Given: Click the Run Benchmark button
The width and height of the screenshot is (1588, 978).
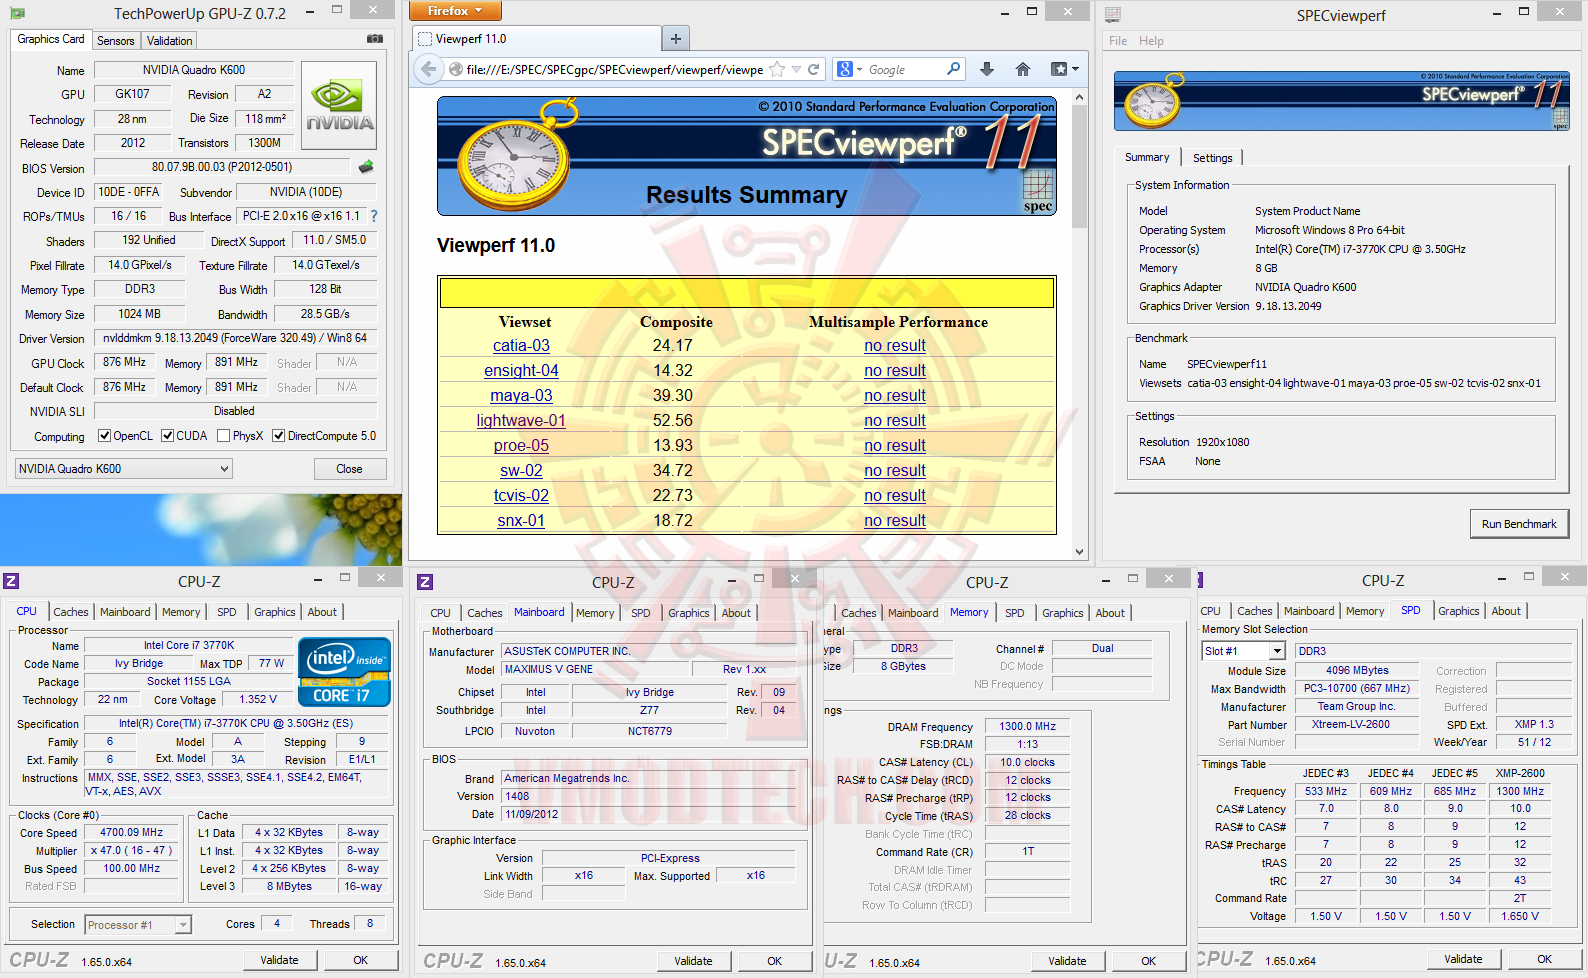Looking at the screenshot, I should tap(1519, 524).
